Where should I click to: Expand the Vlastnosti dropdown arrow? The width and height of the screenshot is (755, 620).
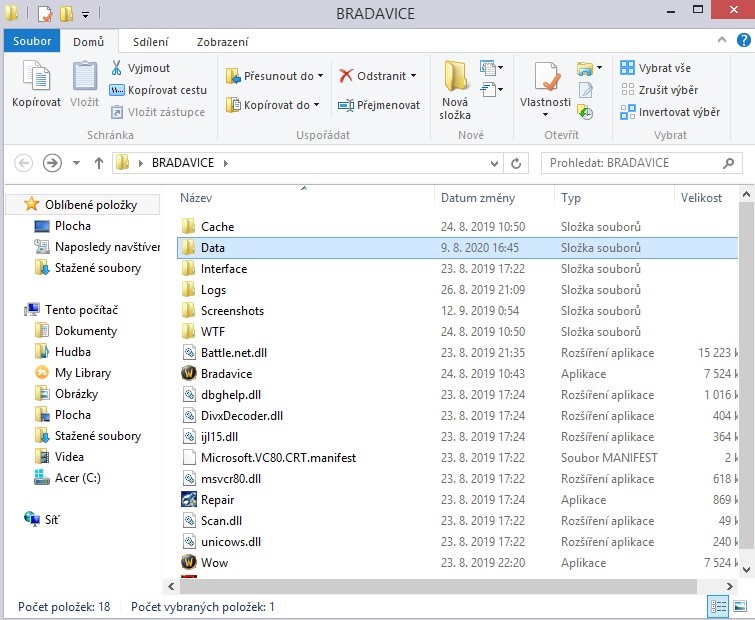(546, 115)
